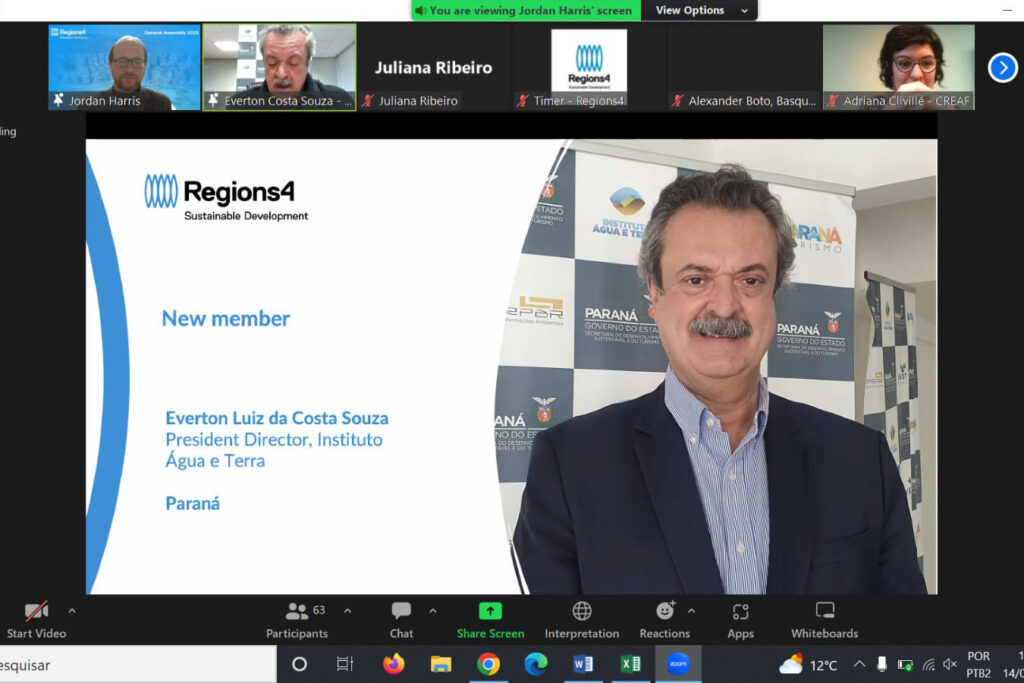Viewport: 1024px width, 683px height.
Task: Click the volume muted icon in system tray
Action: (949, 664)
